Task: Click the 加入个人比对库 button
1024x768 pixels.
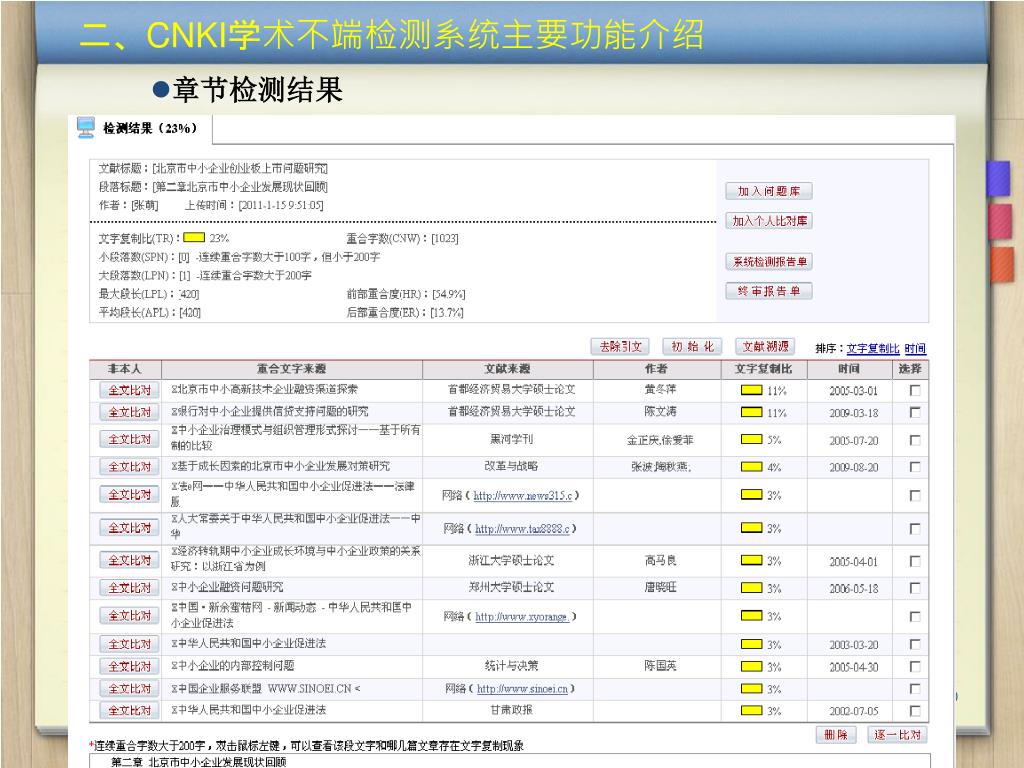Action: (x=769, y=221)
